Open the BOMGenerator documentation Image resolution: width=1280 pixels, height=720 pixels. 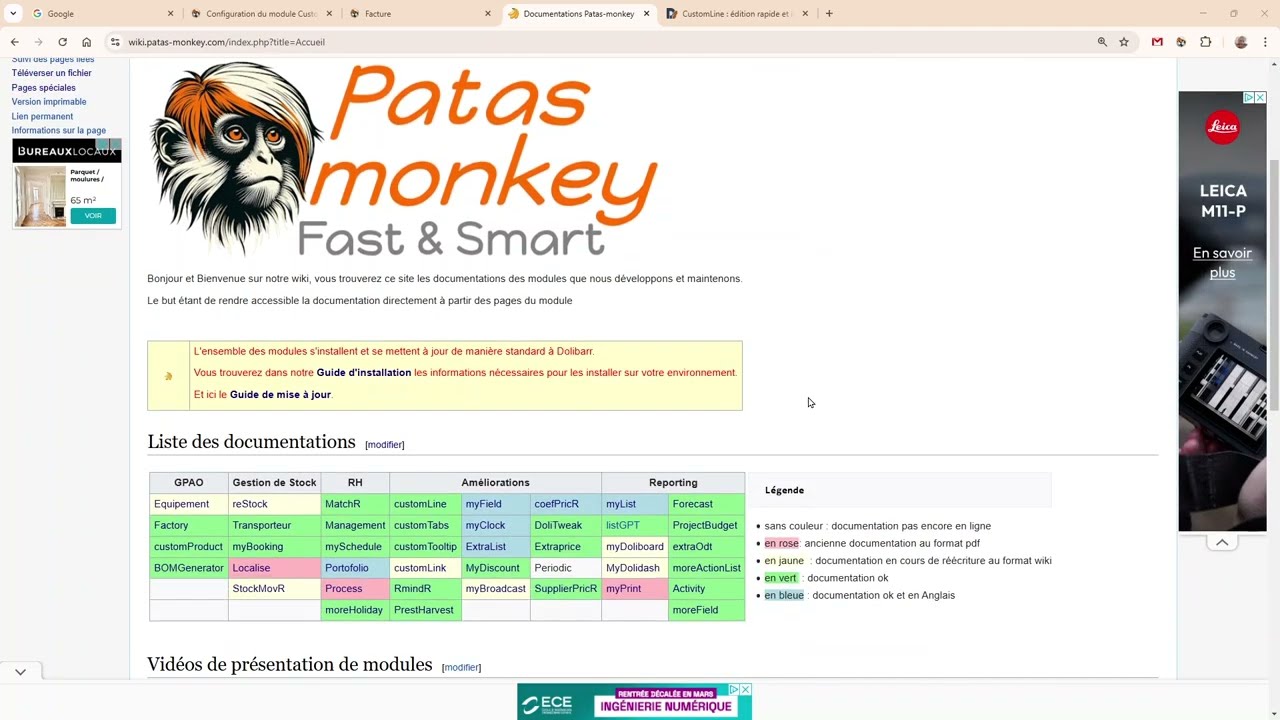[x=189, y=568]
